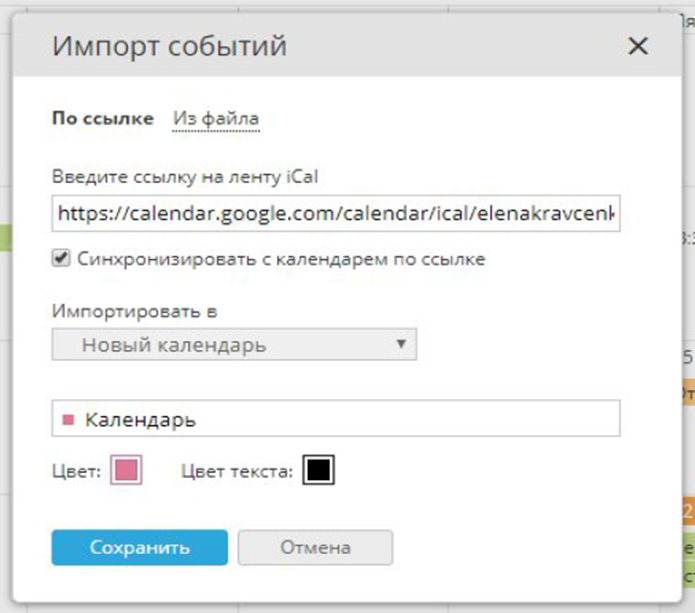The height and width of the screenshot is (613, 695).
Task: Click the arrow on the import target dropdown
Action: (x=401, y=344)
